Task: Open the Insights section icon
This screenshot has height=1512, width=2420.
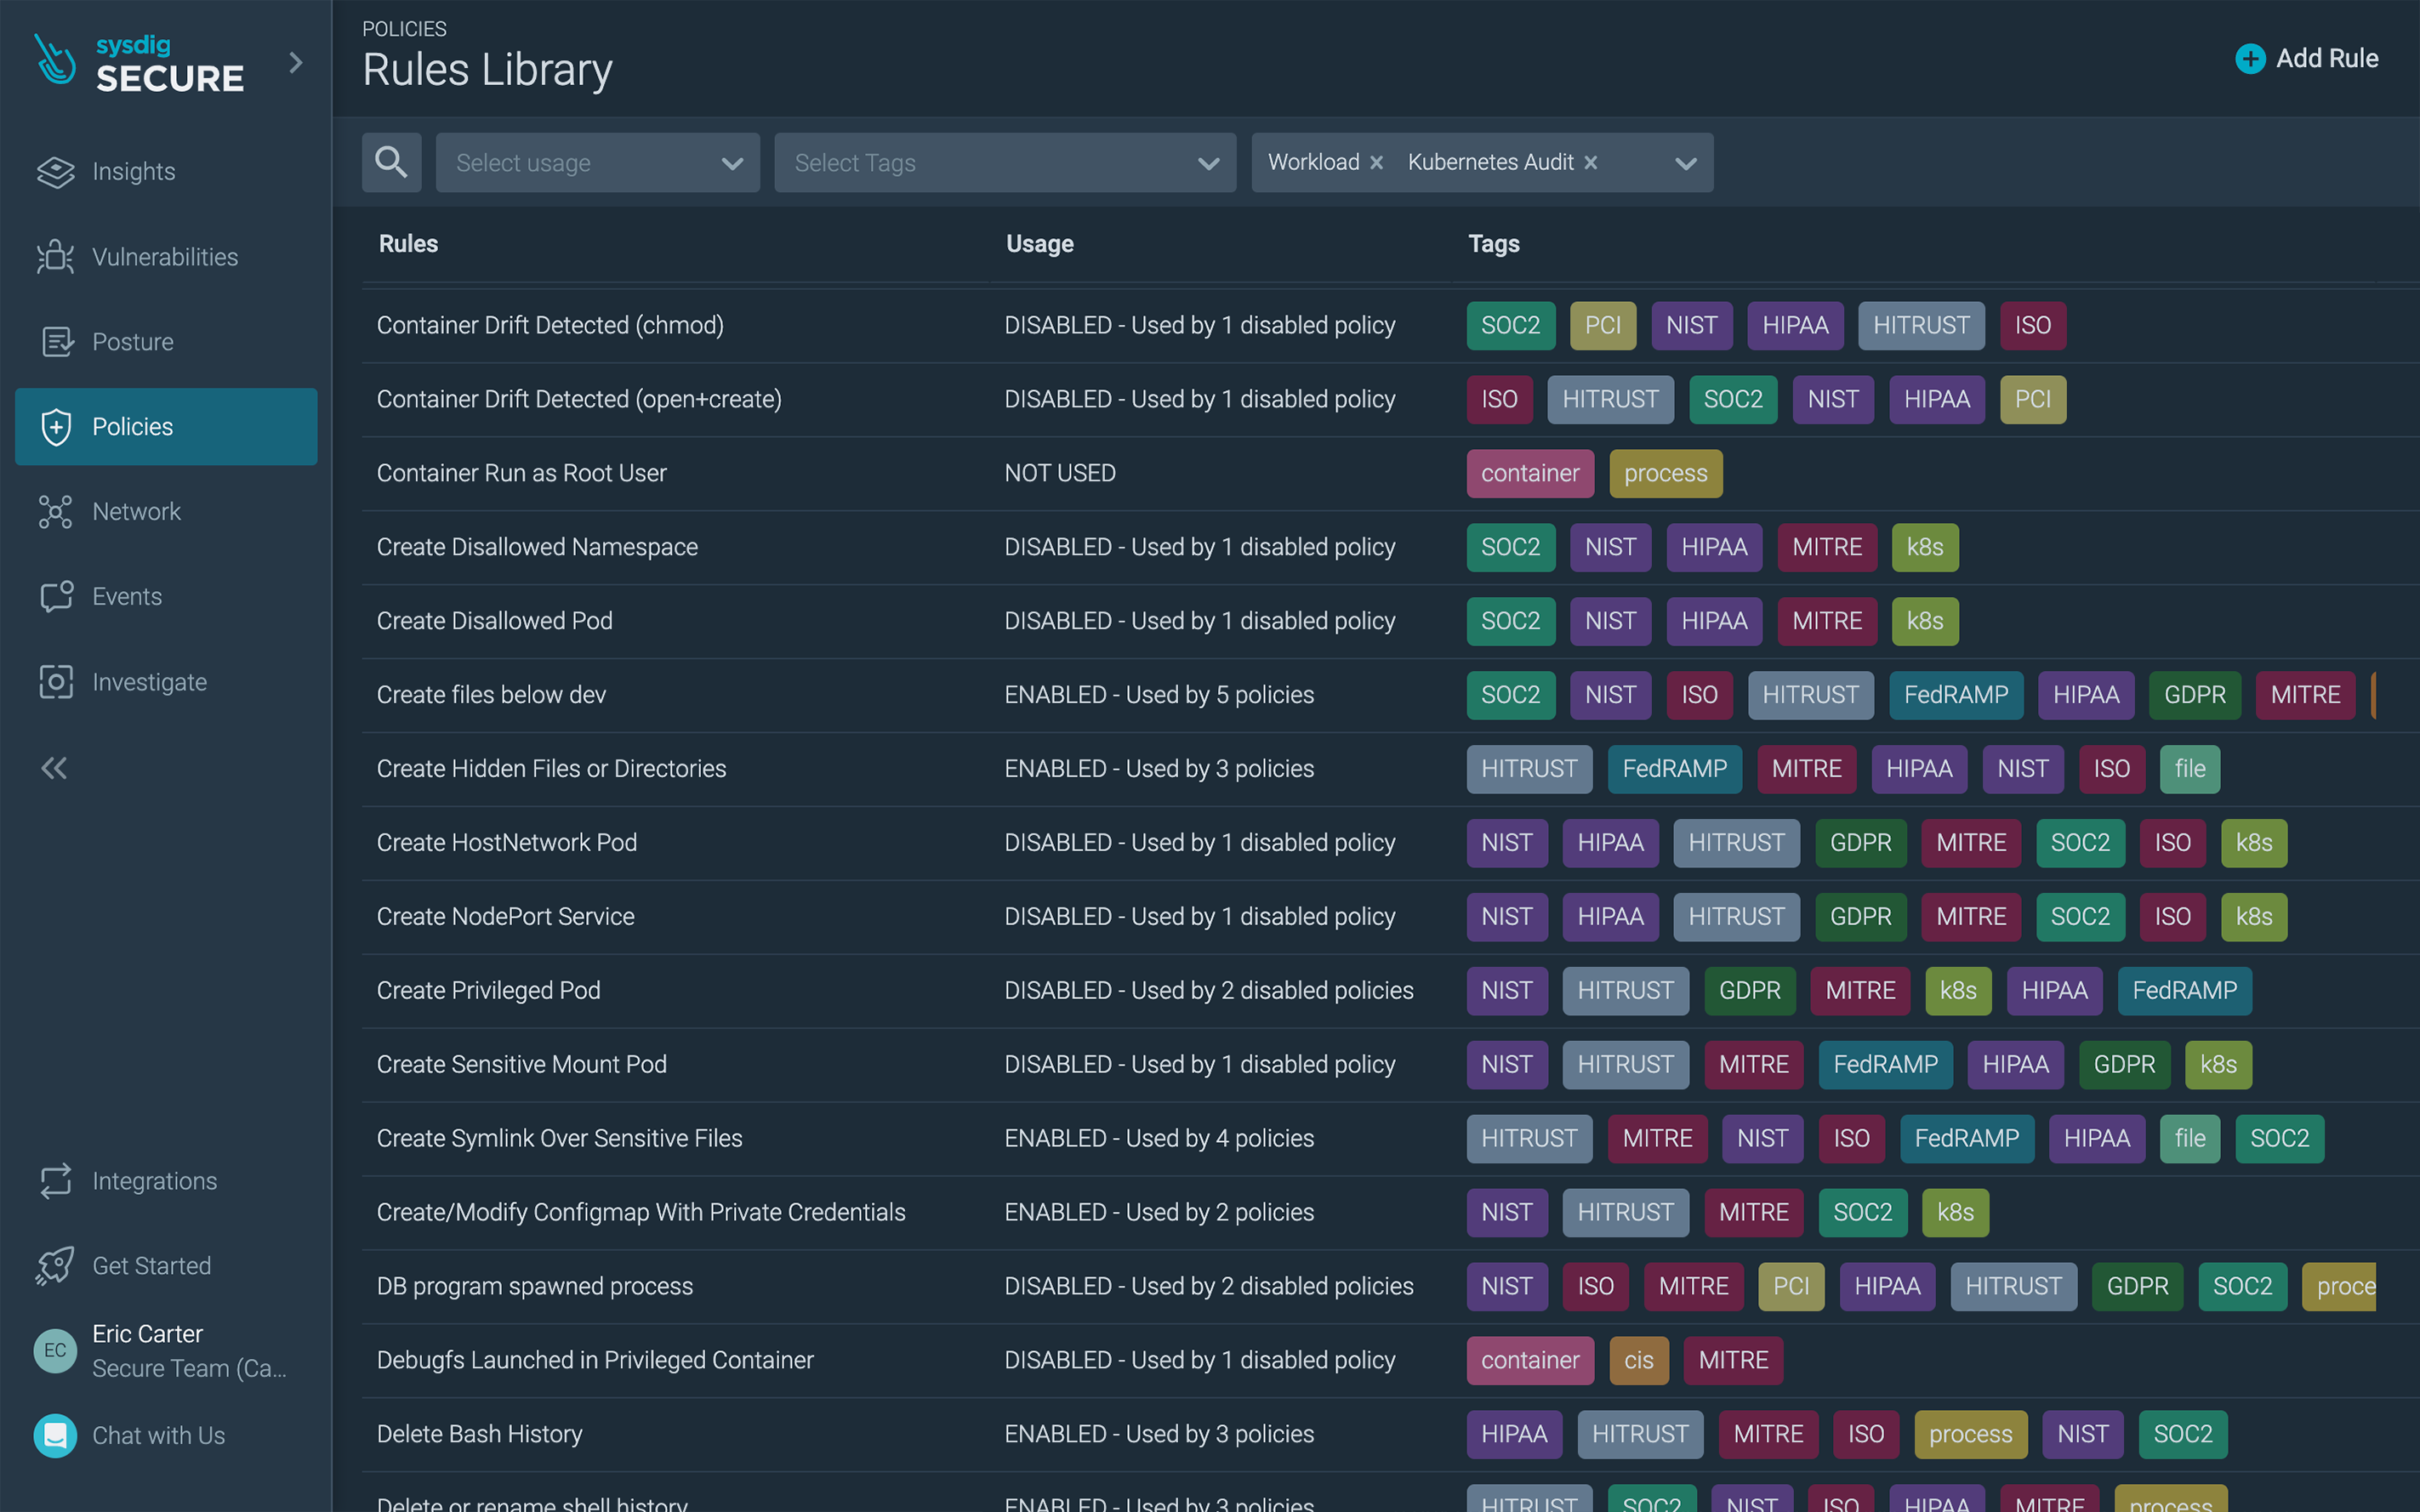Action: pos(56,172)
